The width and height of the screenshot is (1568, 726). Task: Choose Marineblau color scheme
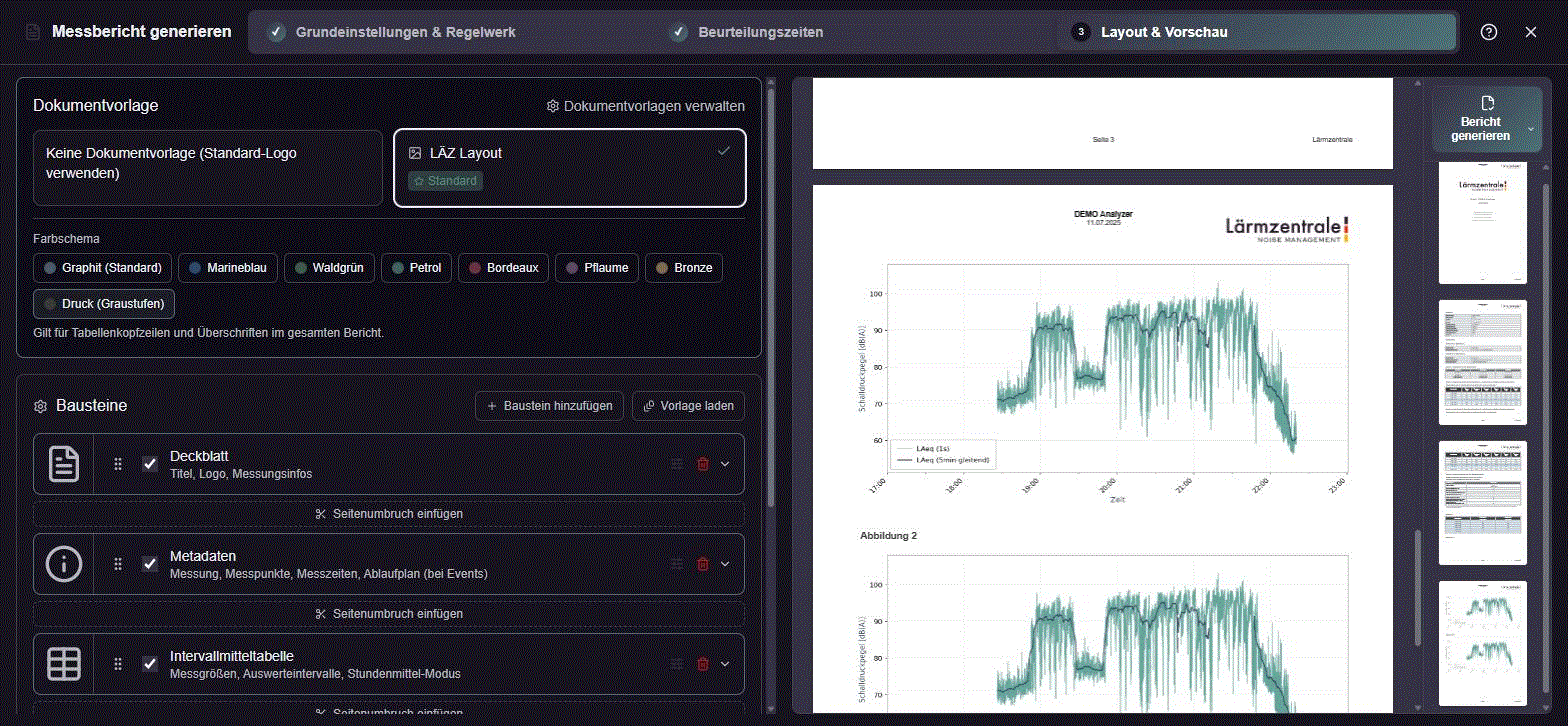coord(228,268)
